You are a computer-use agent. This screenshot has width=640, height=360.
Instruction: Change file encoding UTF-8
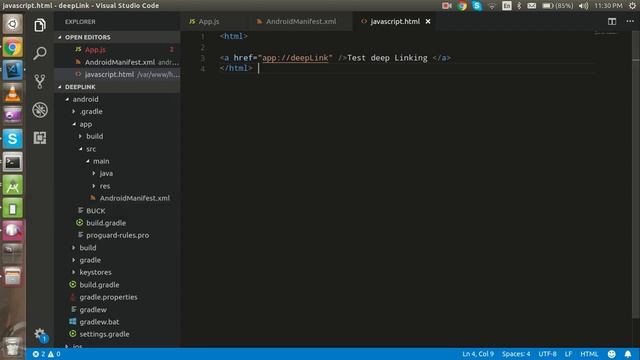(547, 354)
